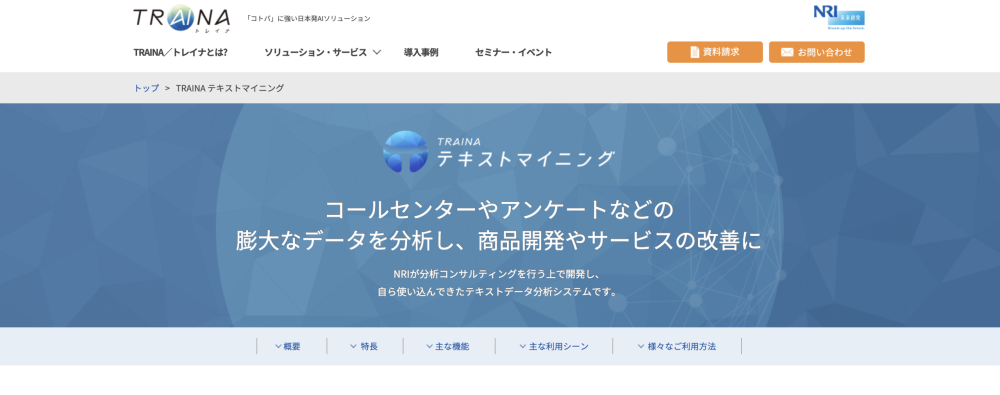This screenshot has width=1000, height=395.
Task: Click the hero title テキストマイニング
Action: click(x=526, y=158)
